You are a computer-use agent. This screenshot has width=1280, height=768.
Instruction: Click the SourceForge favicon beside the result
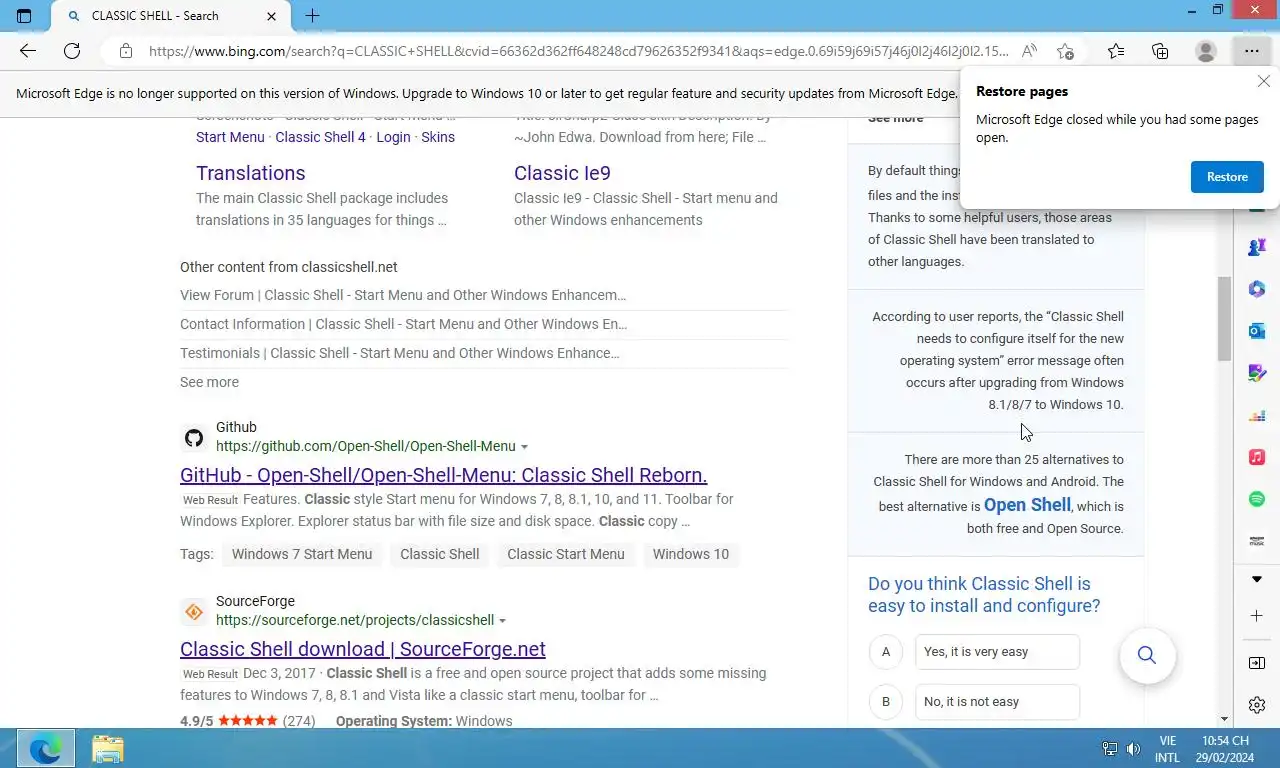pos(194,612)
